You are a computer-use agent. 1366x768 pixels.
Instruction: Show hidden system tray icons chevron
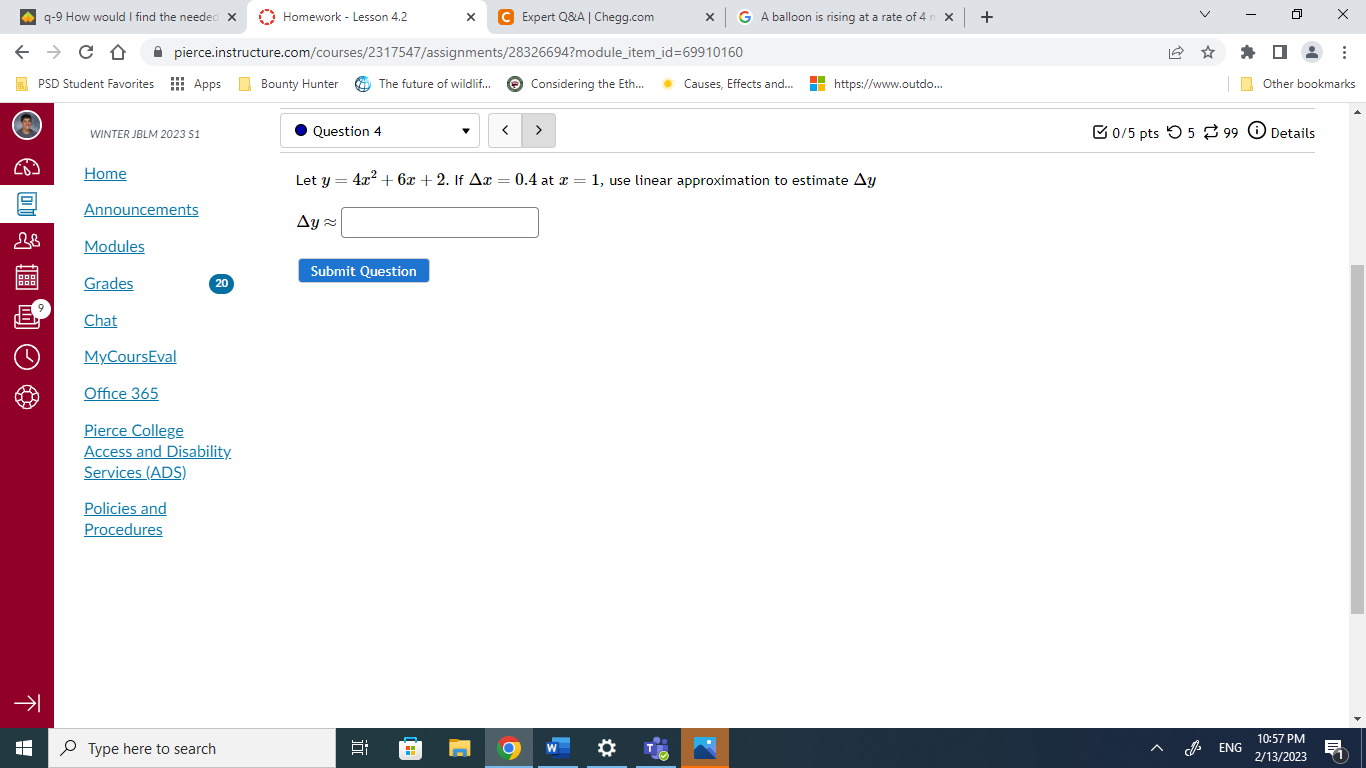(1157, 748)
